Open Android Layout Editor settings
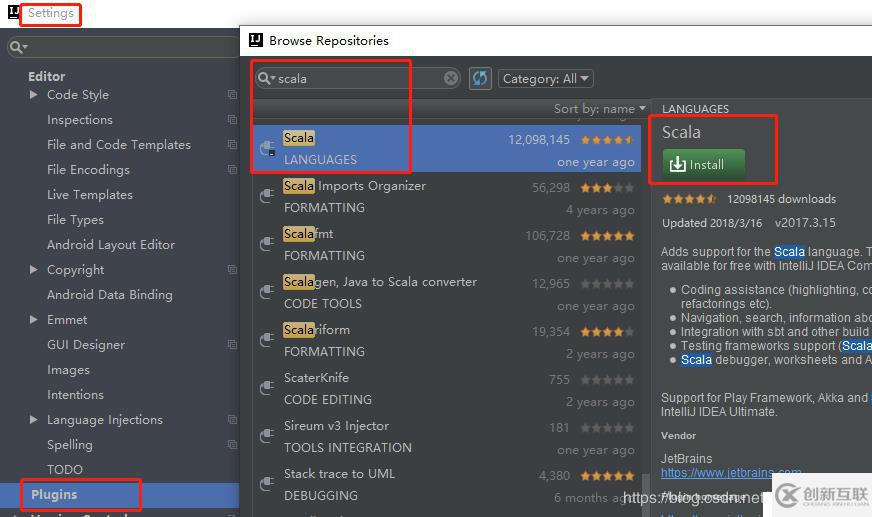The width and height of the screenshot is (872, 517). [x=111, y=245]
